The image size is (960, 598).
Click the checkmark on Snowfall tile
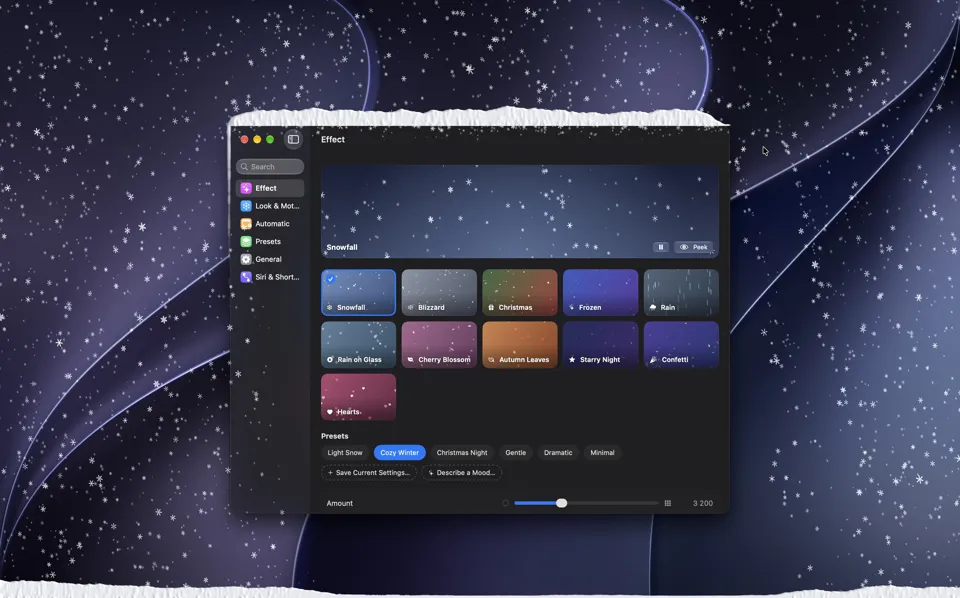tap(331, 279)
